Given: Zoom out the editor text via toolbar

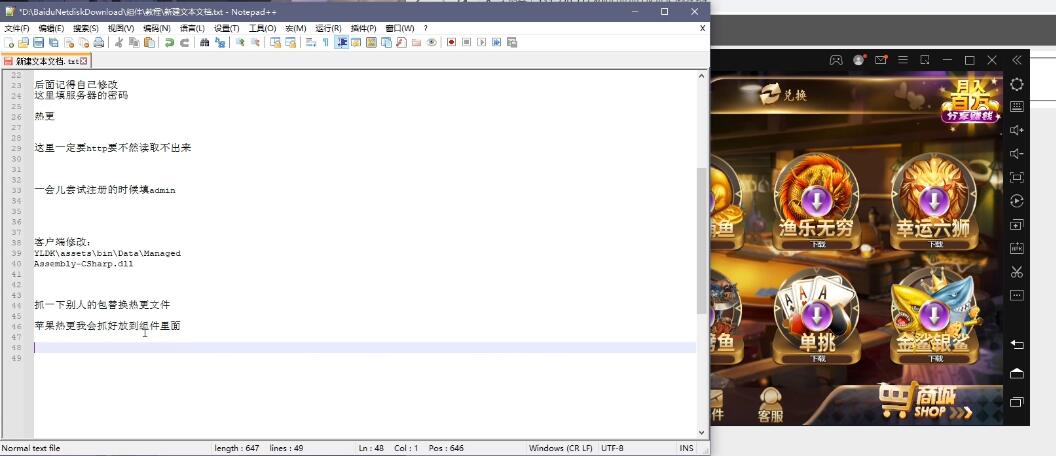Looking at the screenshot, I should [255, 42].
